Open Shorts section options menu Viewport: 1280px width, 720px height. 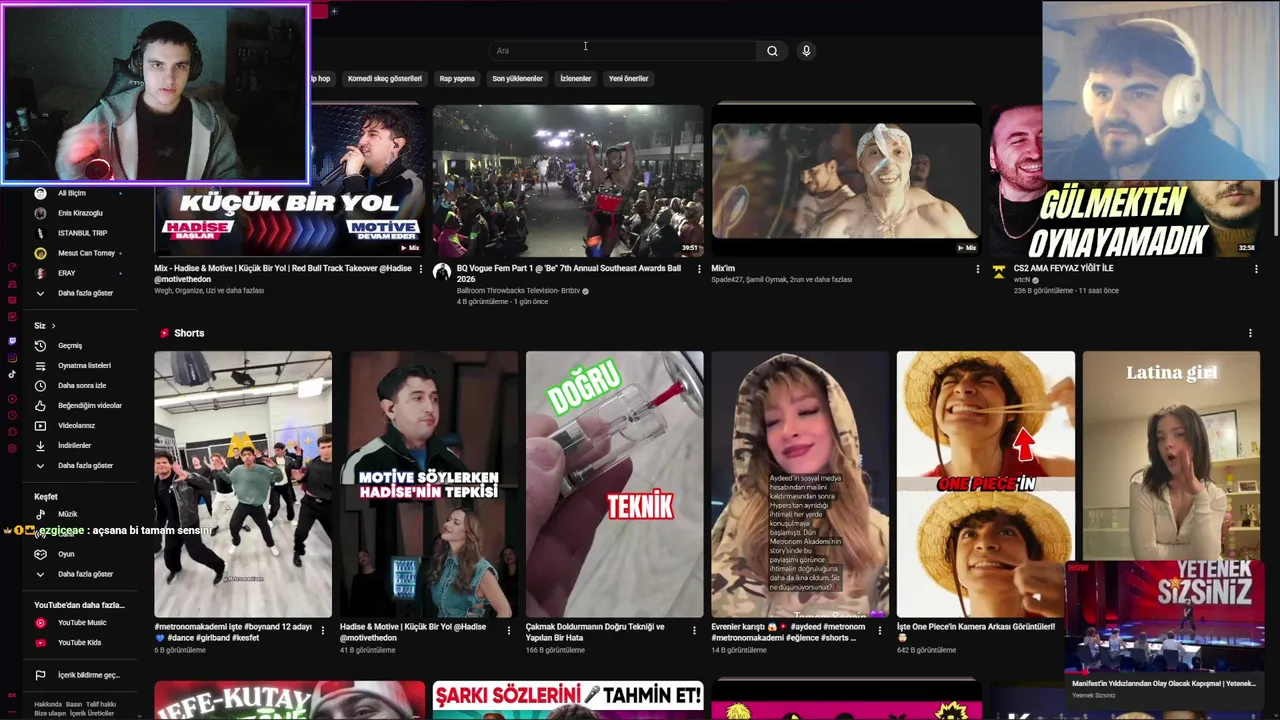[x=1250, y=333]
